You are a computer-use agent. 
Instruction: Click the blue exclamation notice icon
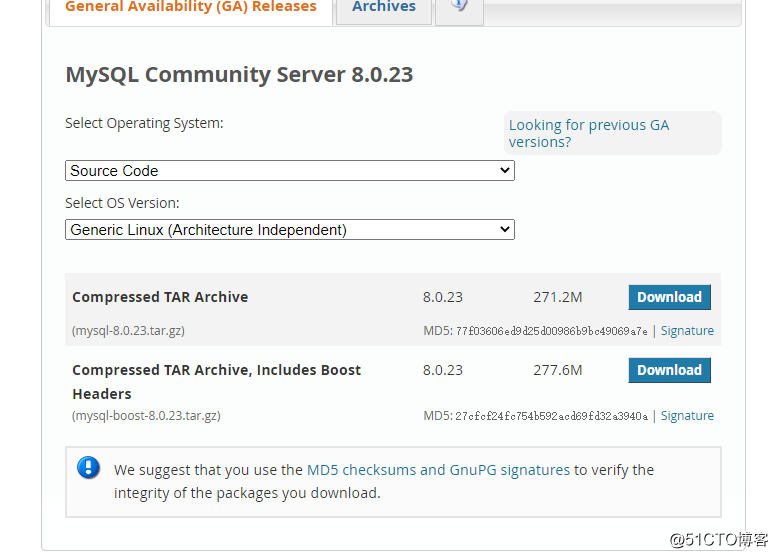pos(88,468)
